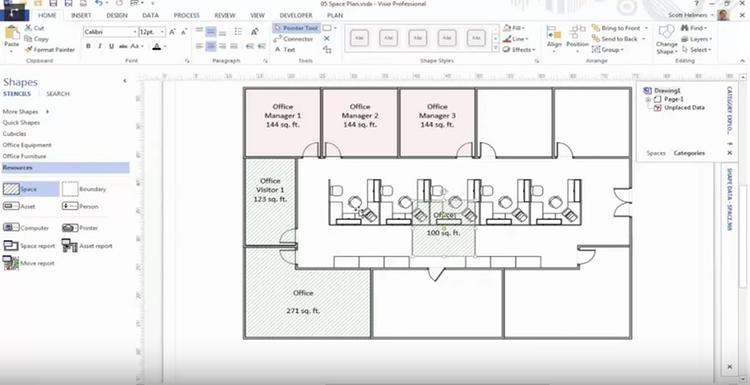750x385 pixels.
Task: Click Send to Back button
Action: [619, 39]
